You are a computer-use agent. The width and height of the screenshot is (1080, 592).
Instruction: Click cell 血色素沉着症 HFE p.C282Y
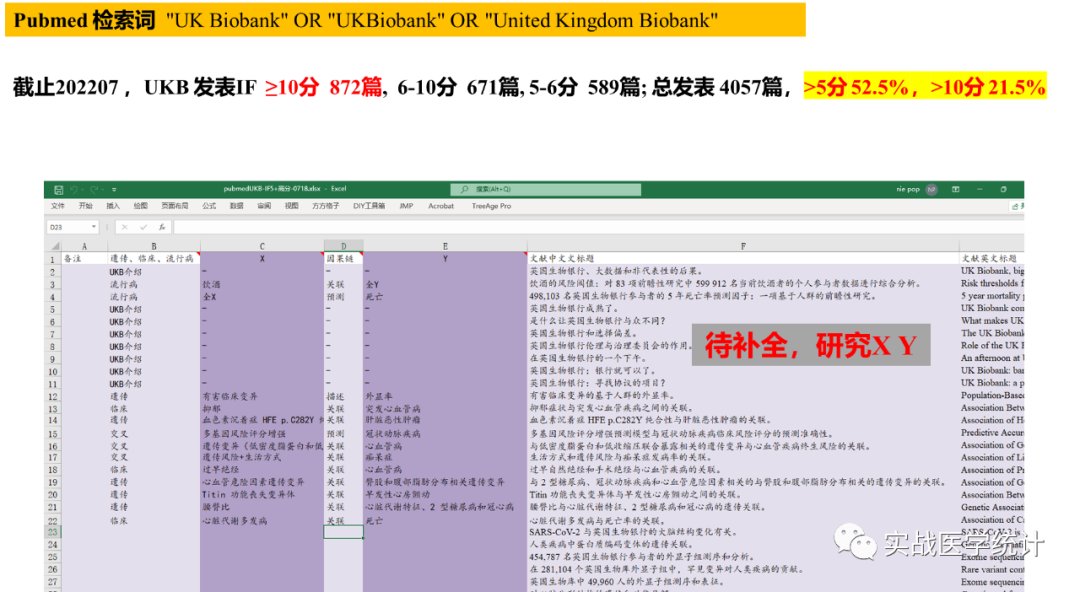262,420
